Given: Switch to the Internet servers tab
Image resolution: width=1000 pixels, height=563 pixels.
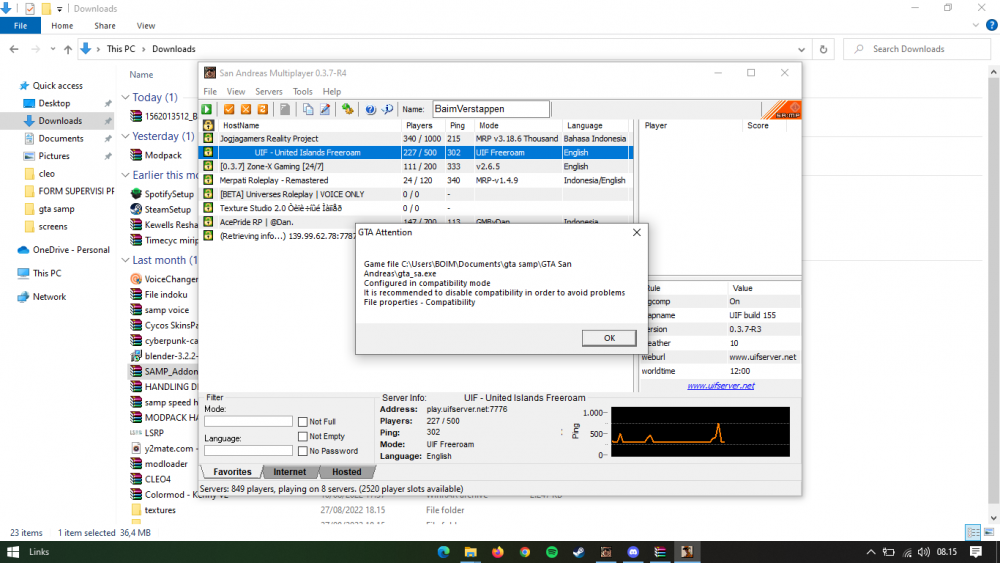Looking at the screenshot, I should [x=290, y=472].
